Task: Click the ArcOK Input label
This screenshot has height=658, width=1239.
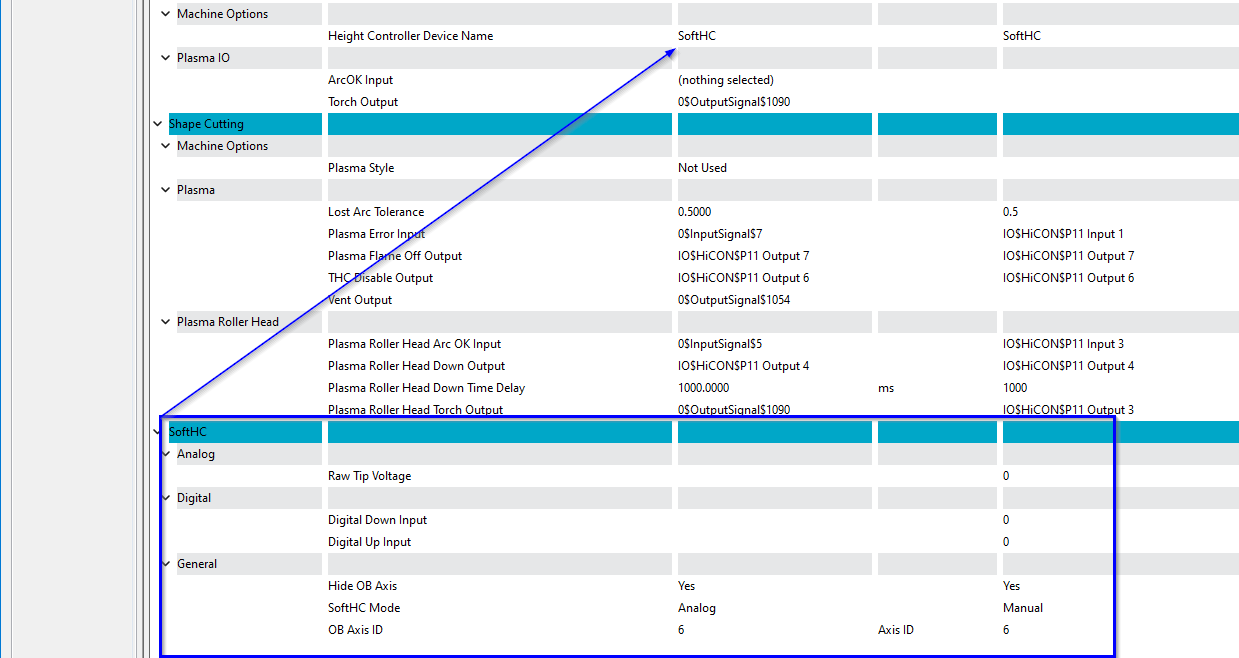Action: point(361,80)
